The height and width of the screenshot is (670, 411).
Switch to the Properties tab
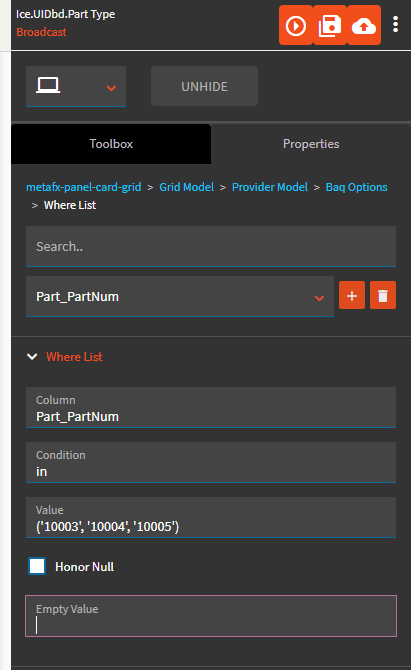pos(311,144)
